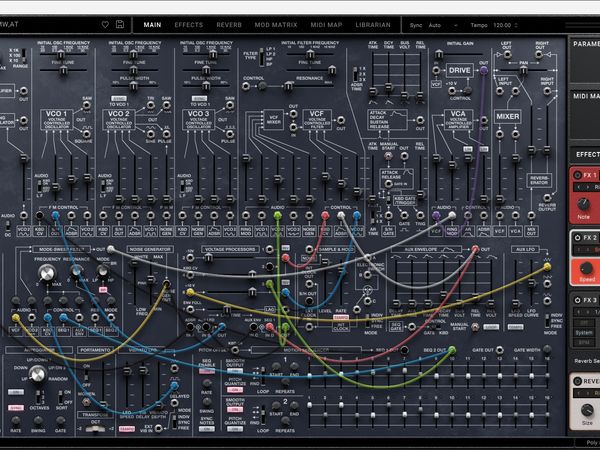Toggle the PORTAMENTO ON/OFF switch
600x450 pixels.
86,375
